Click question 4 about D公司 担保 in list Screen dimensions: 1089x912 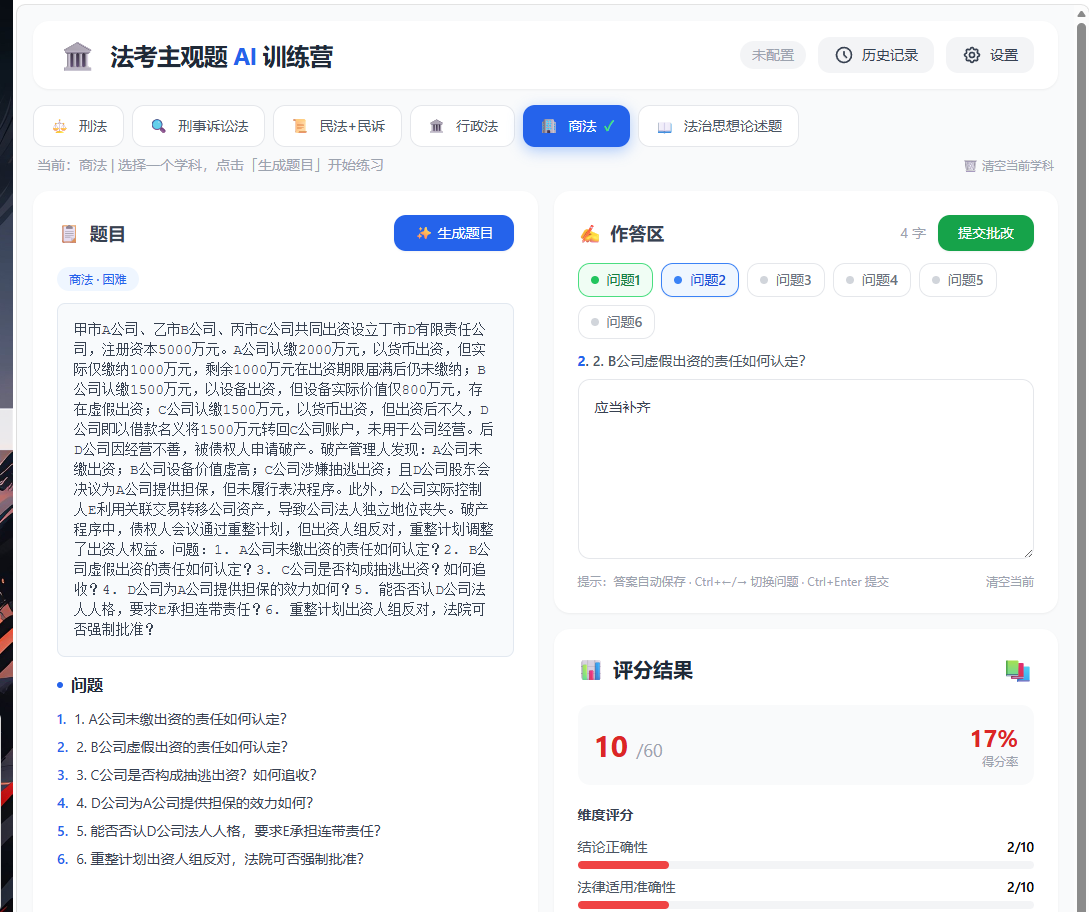point(194,803)
